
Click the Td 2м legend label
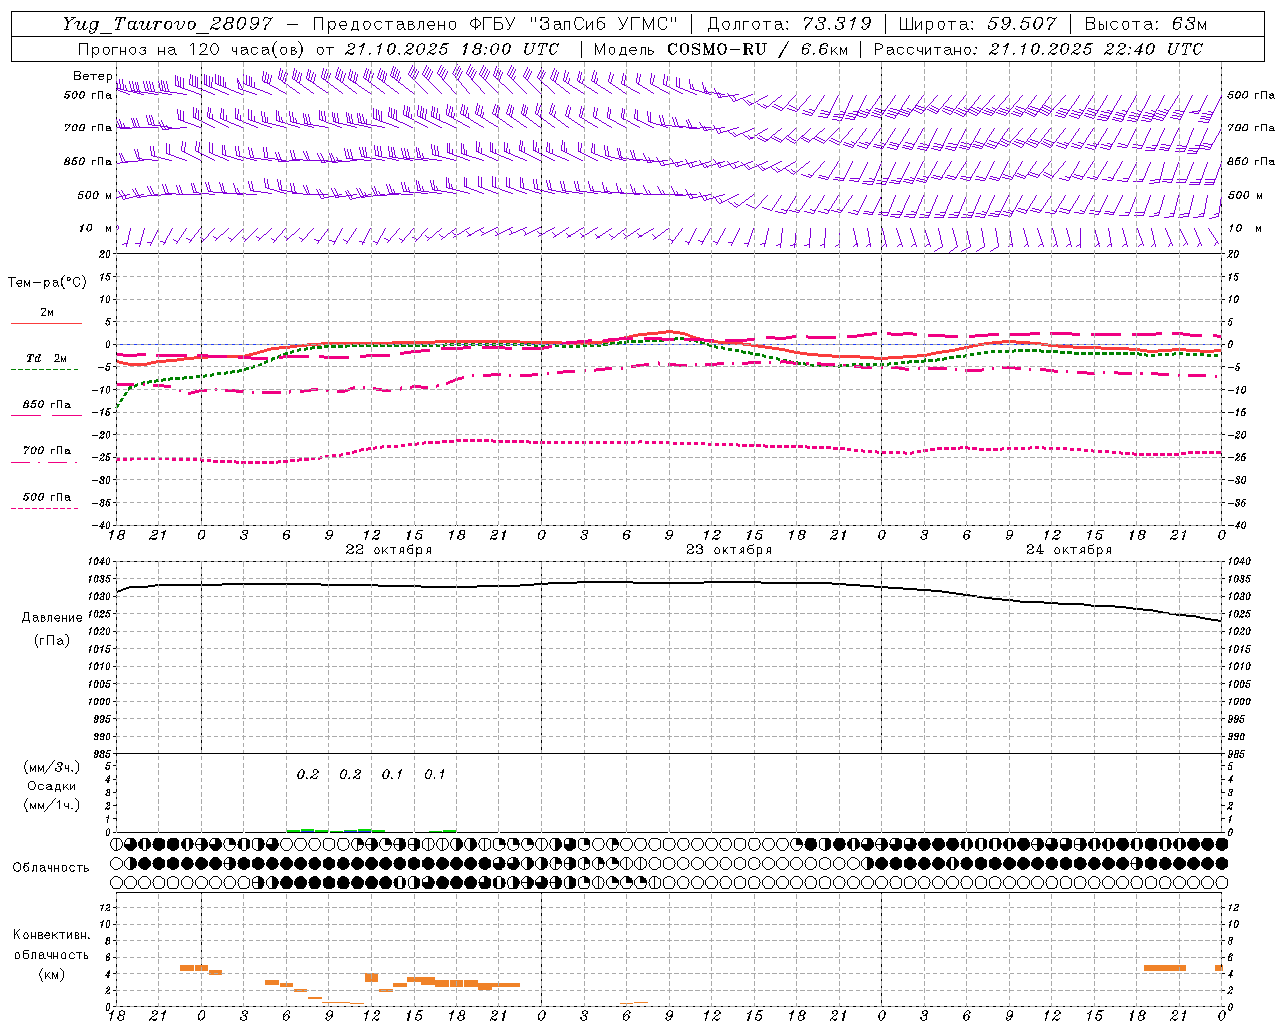pos(46,358)
